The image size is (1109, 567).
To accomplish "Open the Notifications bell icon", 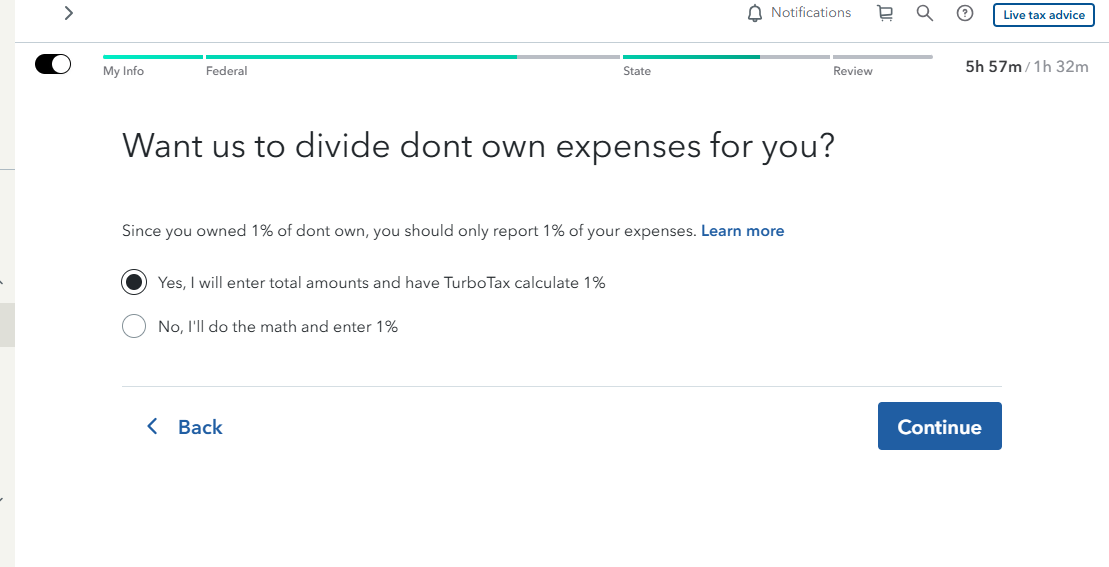I will 755,13.
